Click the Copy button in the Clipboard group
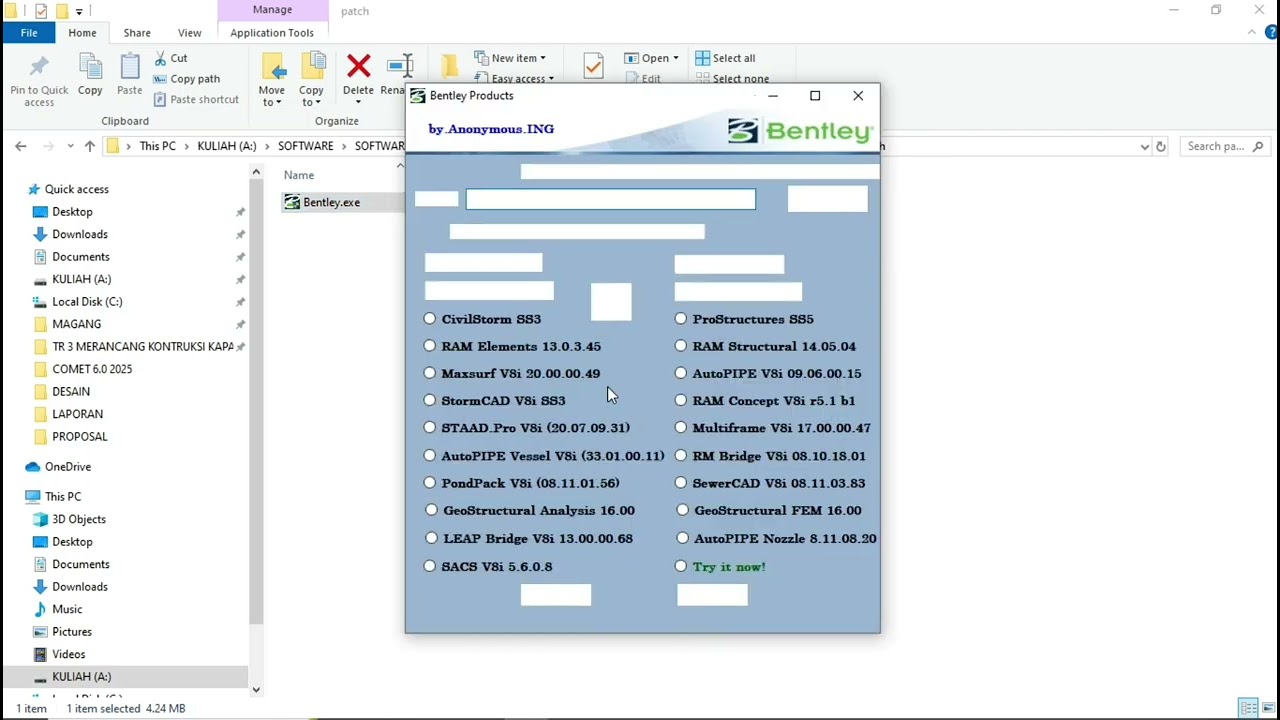Screen dimensions: 1280x720 click(x=90, y=76)
